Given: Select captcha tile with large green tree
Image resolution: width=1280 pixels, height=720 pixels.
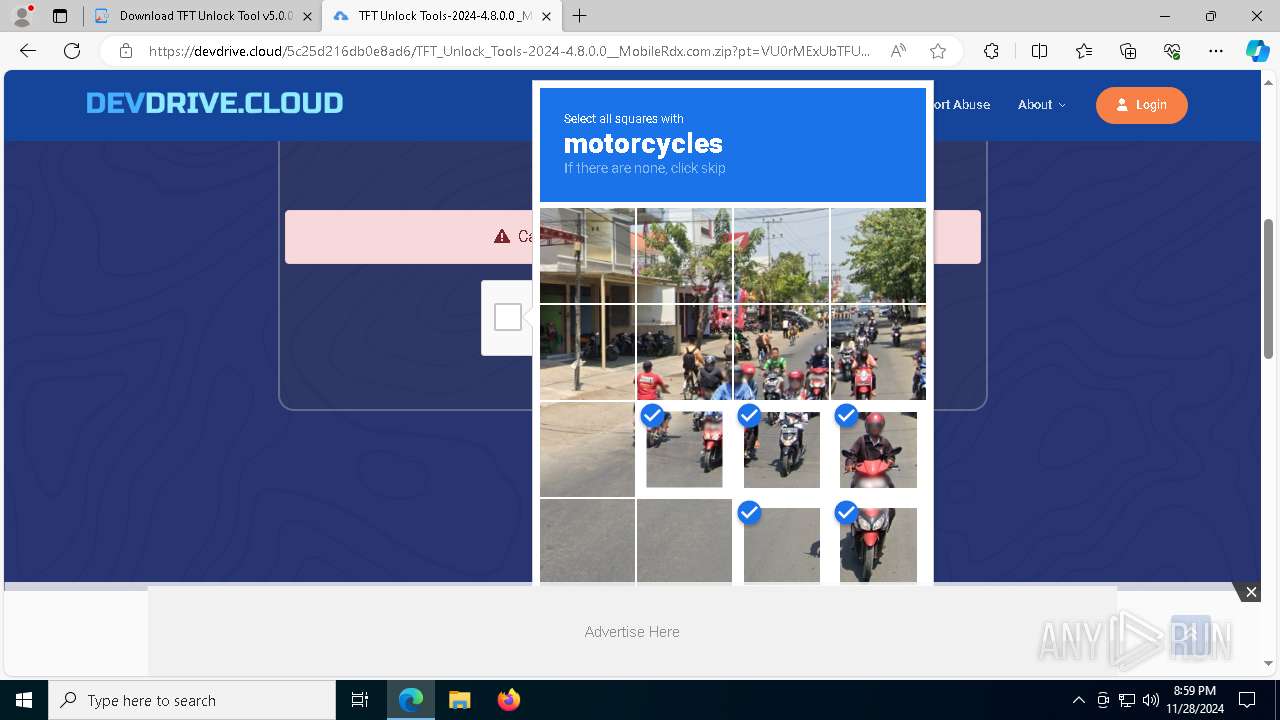Looking at the screenshot, I should click(x=878, y=255).
